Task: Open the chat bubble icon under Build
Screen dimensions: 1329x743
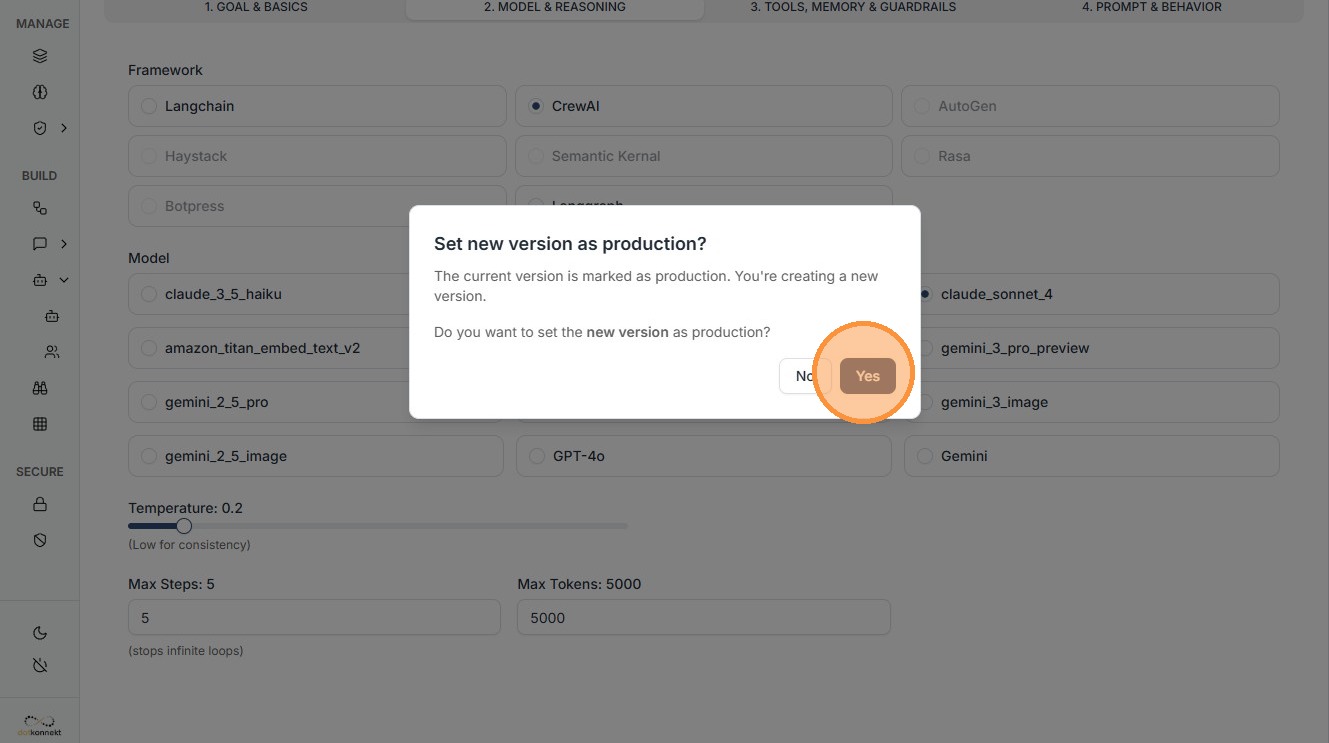Action: pos(40,244)
